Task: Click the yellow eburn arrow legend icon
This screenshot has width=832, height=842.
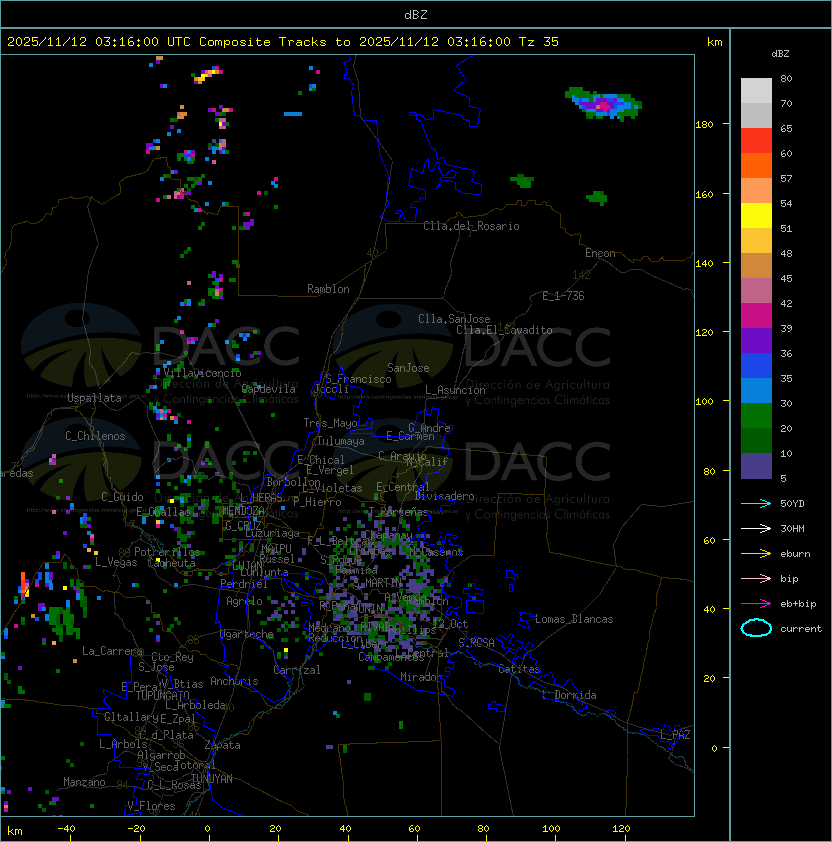Action: 756,554
